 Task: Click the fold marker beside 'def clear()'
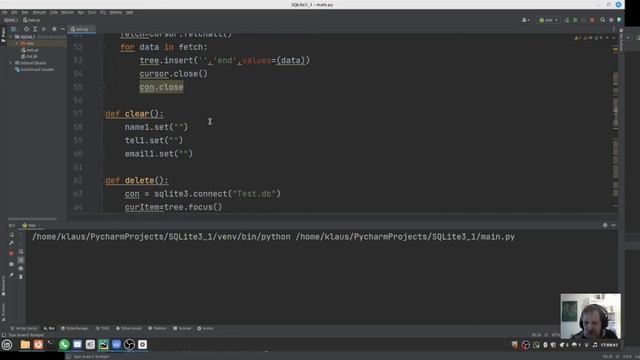pyautogui.click(x=103, y=114)
